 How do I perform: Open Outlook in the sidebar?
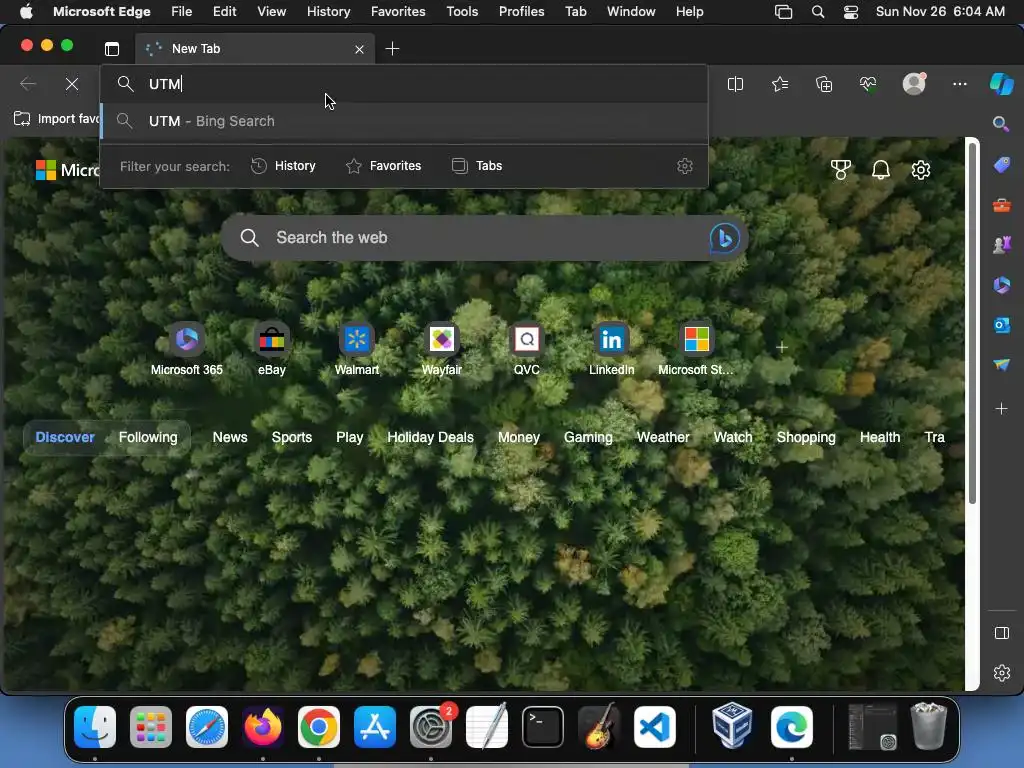coord(1002,325)
